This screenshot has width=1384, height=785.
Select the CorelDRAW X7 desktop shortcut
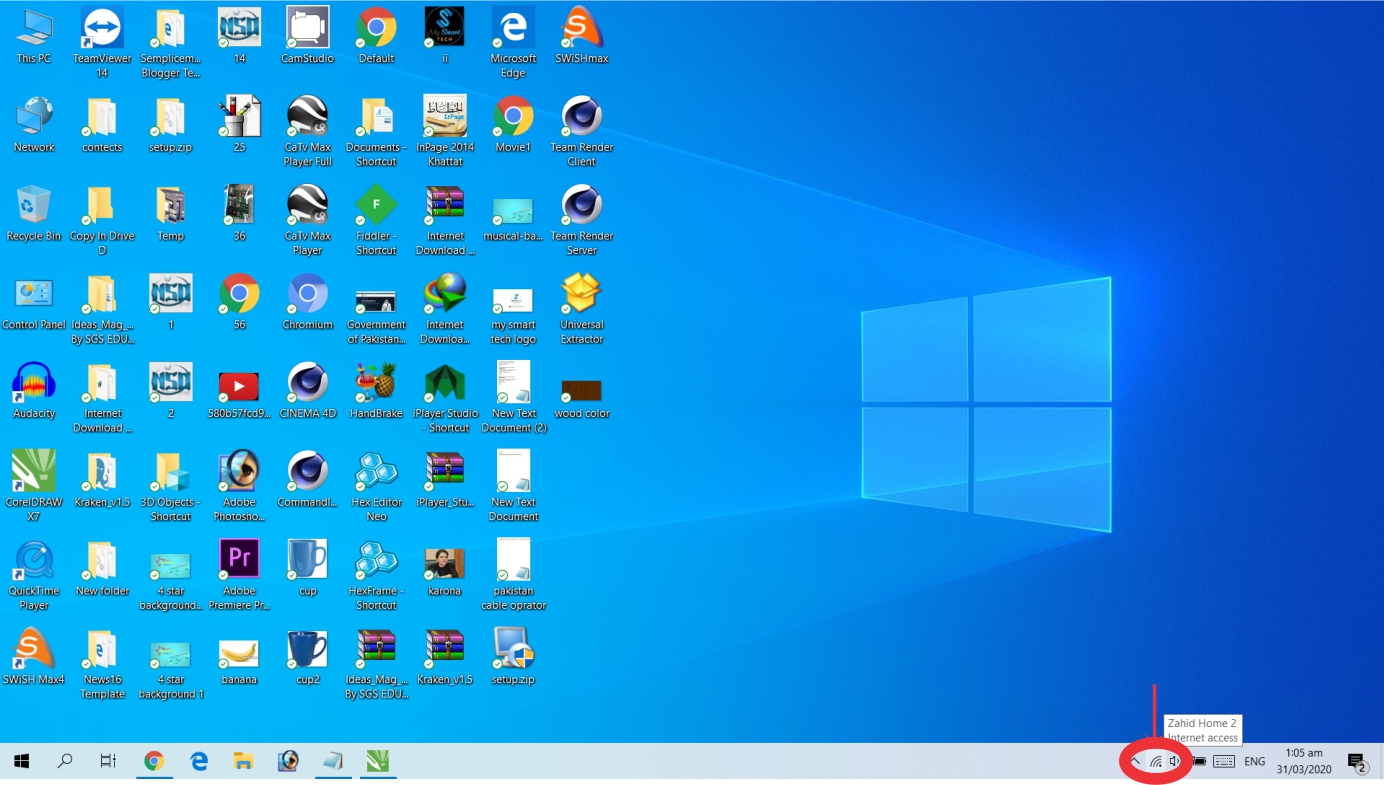[34, 487]
